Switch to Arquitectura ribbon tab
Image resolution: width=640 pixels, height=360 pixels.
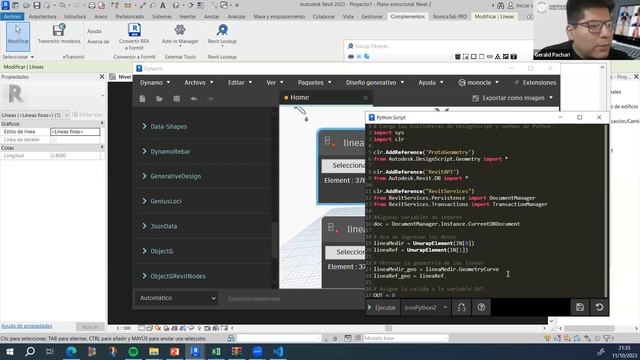click(x=42, y=17)
